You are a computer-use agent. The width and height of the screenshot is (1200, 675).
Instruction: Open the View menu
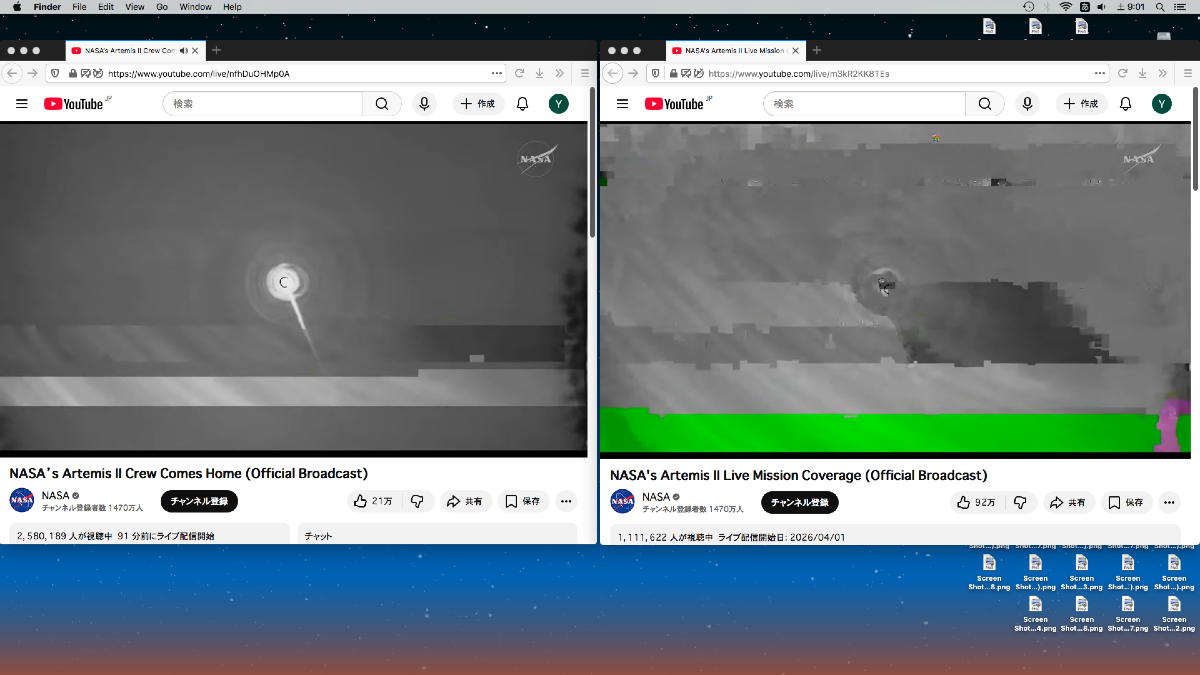point(135,7)
